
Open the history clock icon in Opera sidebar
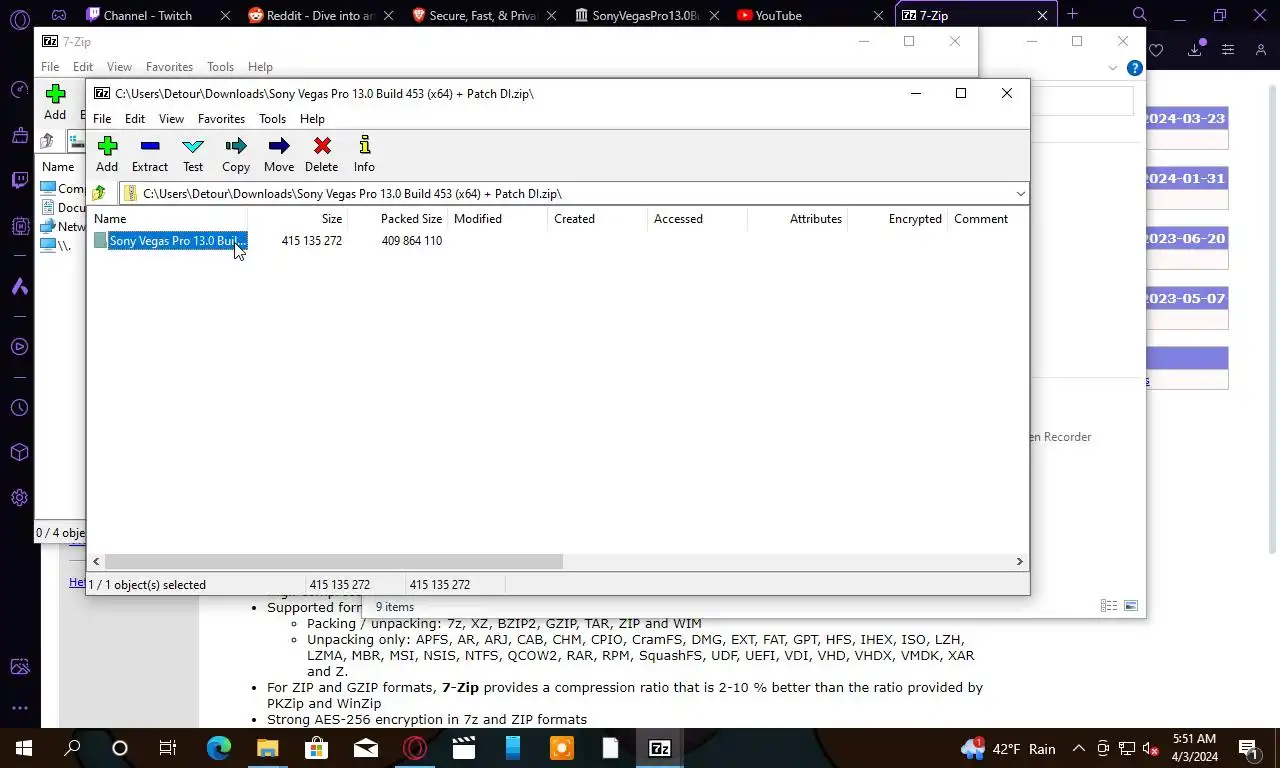[x=20, y=408]
